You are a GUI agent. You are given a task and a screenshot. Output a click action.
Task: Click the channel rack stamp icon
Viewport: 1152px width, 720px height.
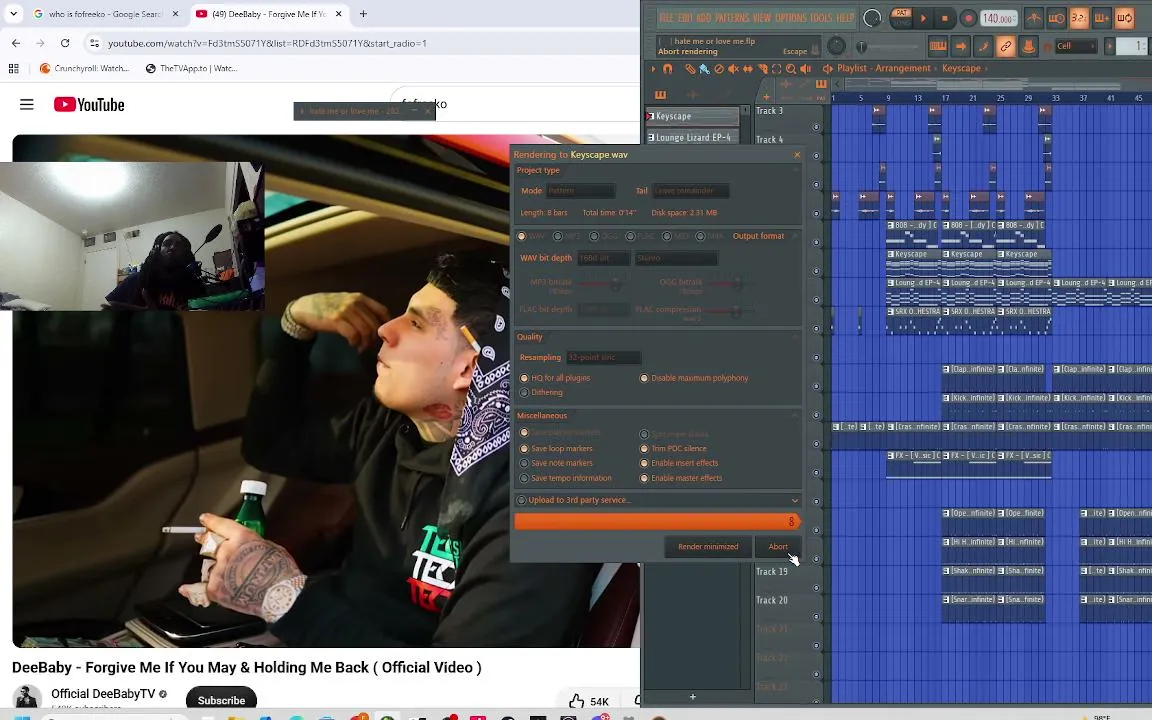pyautogui.click(x=1029, y=46)
